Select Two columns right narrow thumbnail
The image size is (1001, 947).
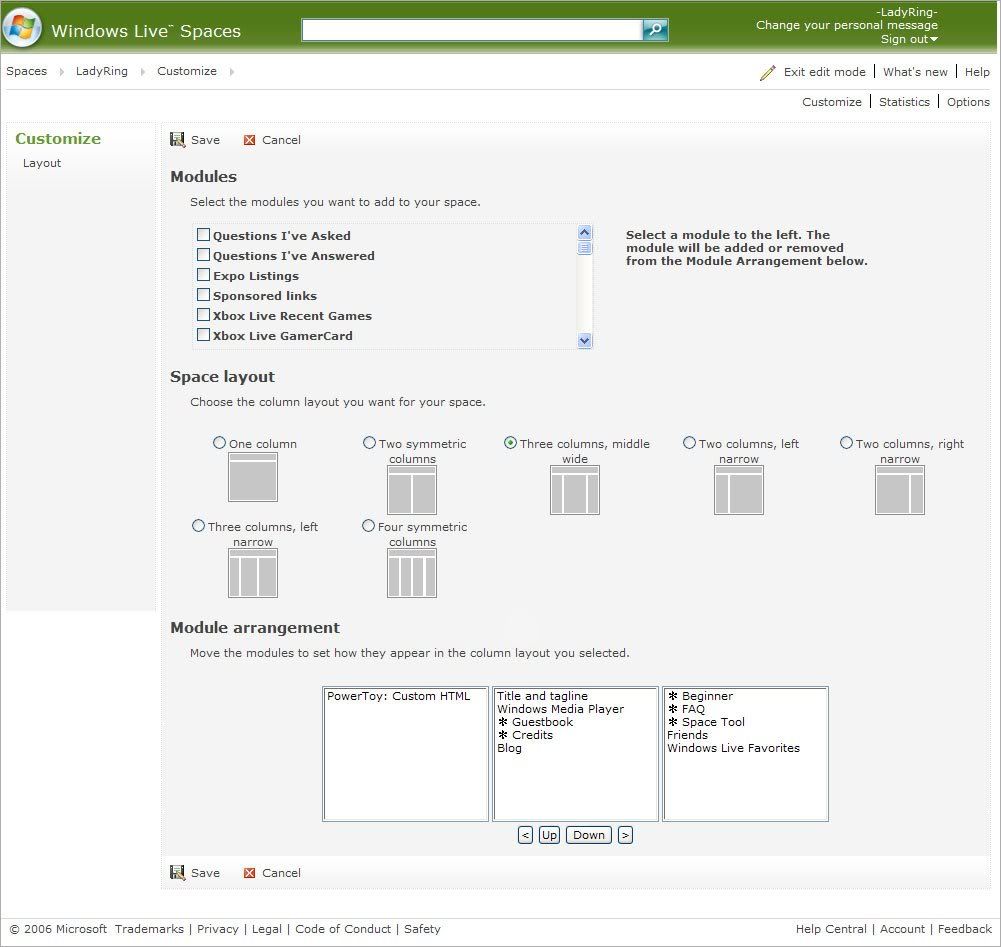tap(899, 490)
